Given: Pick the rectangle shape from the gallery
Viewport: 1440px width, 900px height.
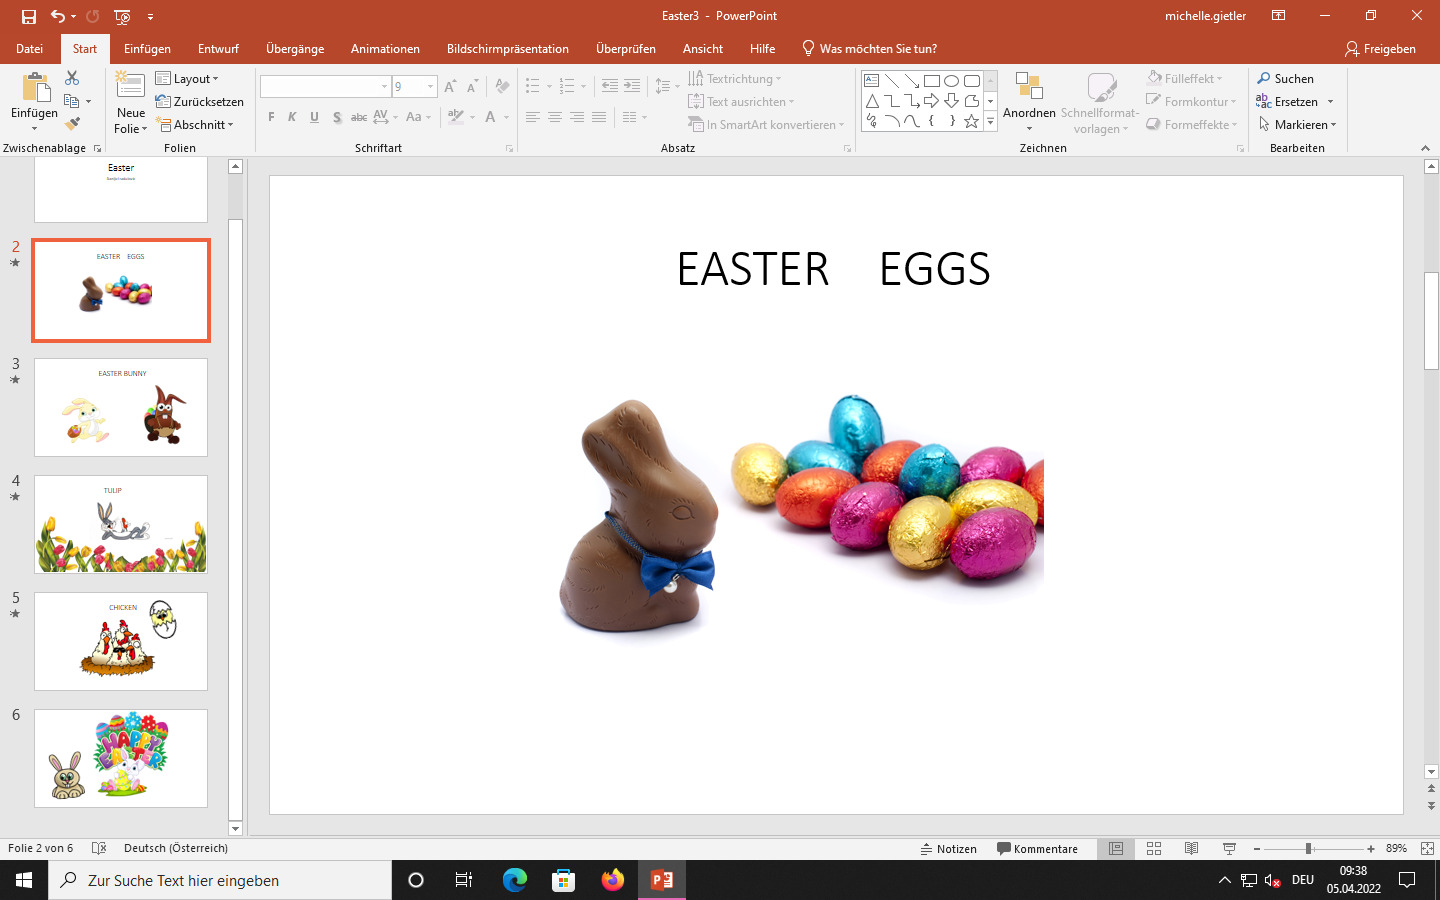Looking at the screenshot, I should click(931, 81).
